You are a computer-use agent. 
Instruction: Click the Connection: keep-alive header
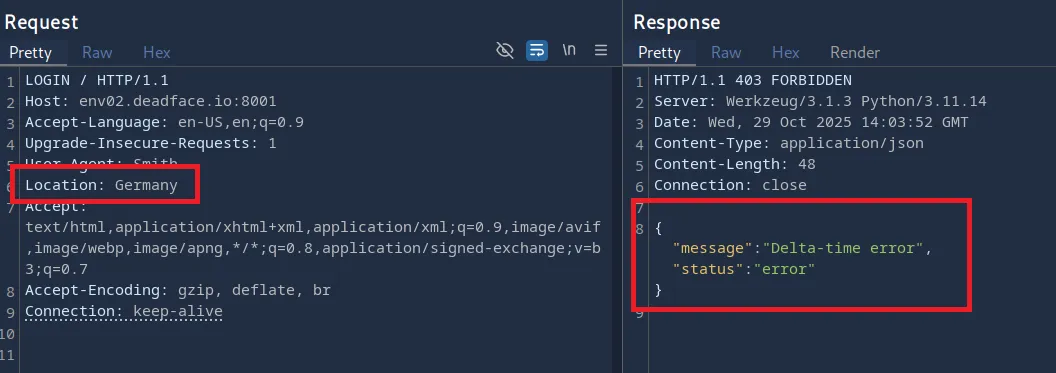coord(124,311)
